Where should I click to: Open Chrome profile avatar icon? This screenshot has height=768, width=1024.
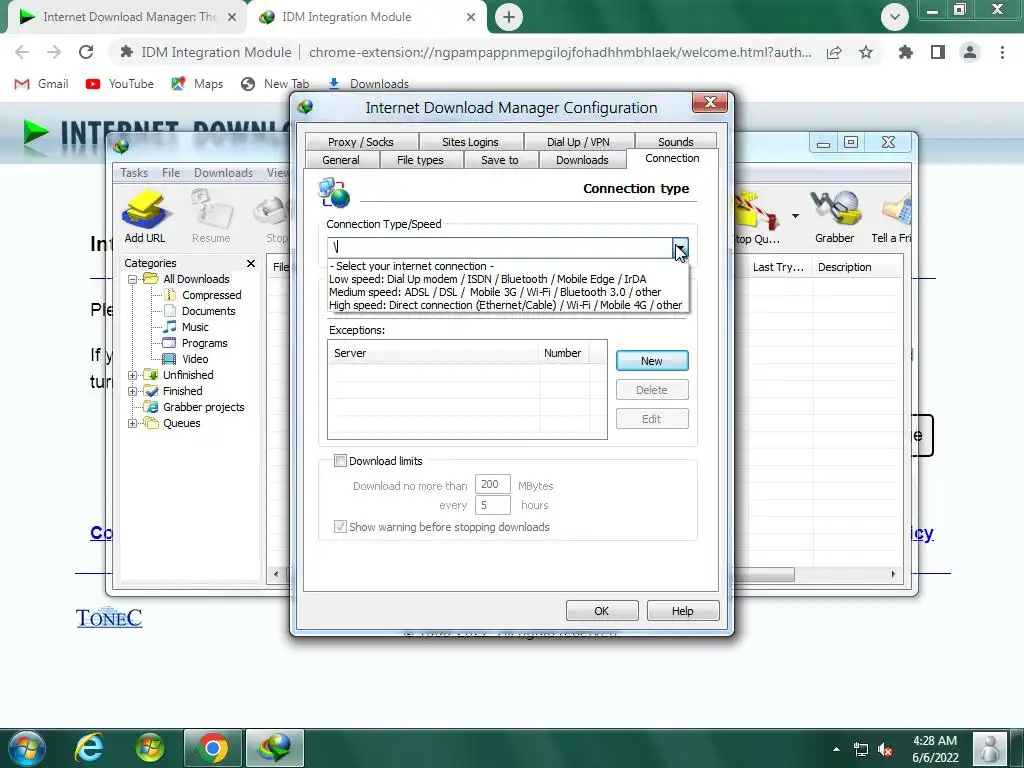(970, 52)
